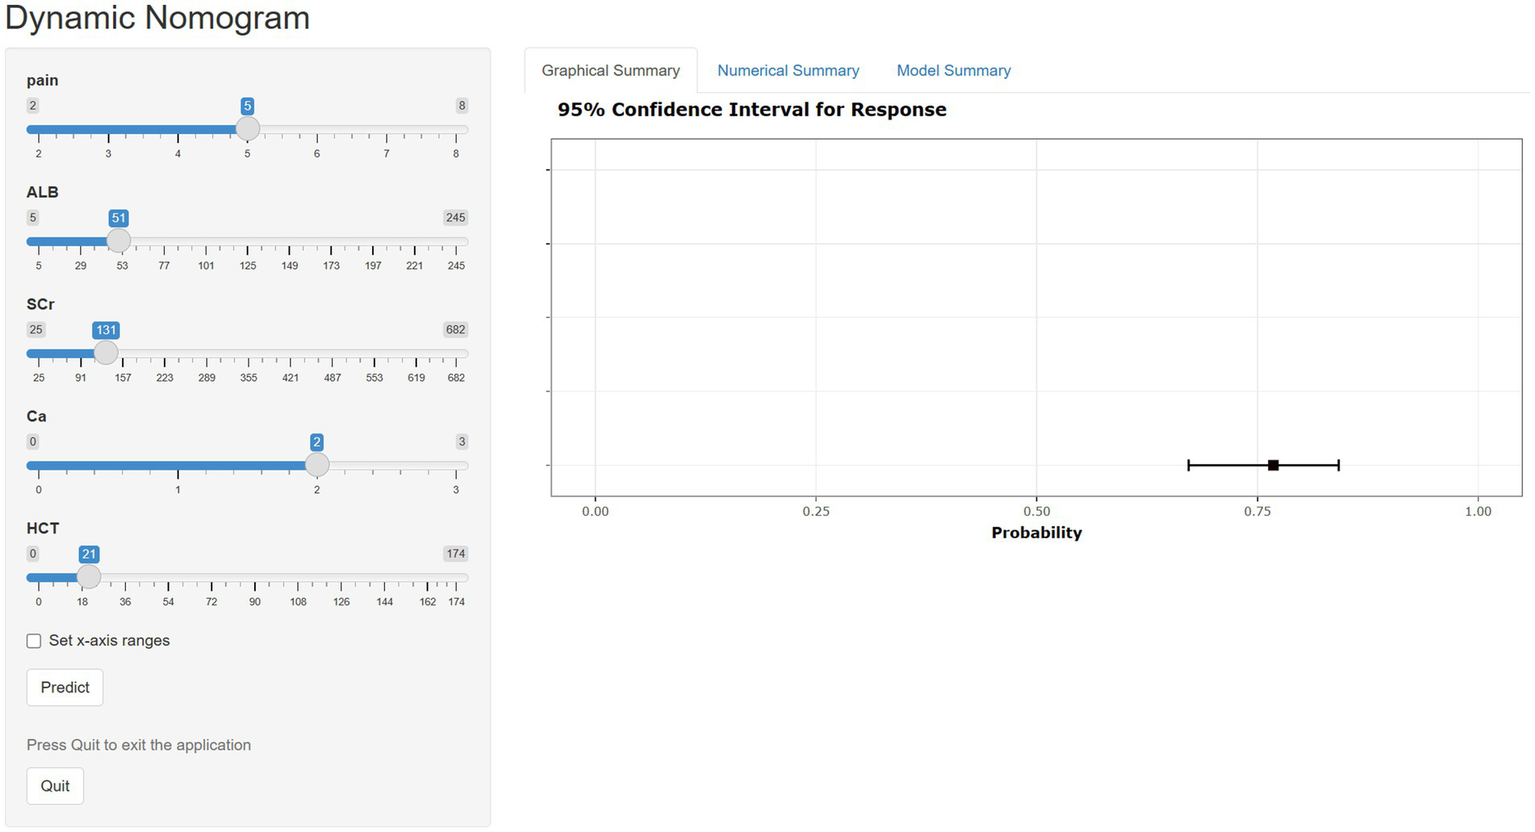Click the HCT slider handle
Screen dimensions: 1535x832
89,577
